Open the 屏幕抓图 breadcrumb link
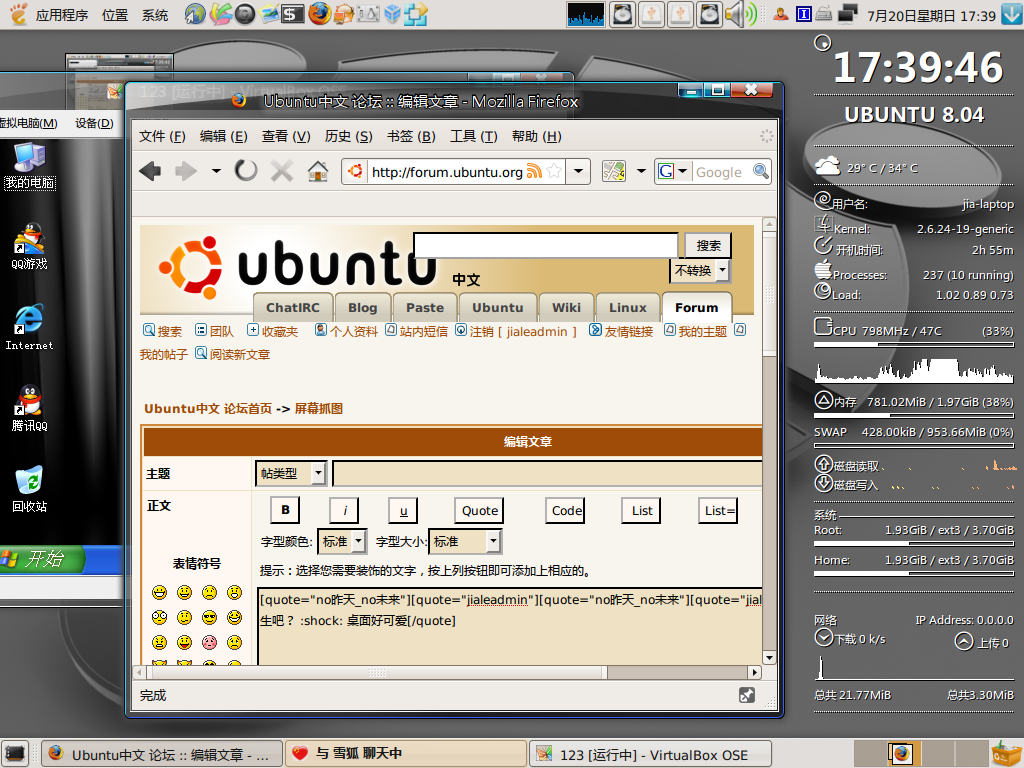The width and height of the screenshot is (1024, 768). (319, 409)
